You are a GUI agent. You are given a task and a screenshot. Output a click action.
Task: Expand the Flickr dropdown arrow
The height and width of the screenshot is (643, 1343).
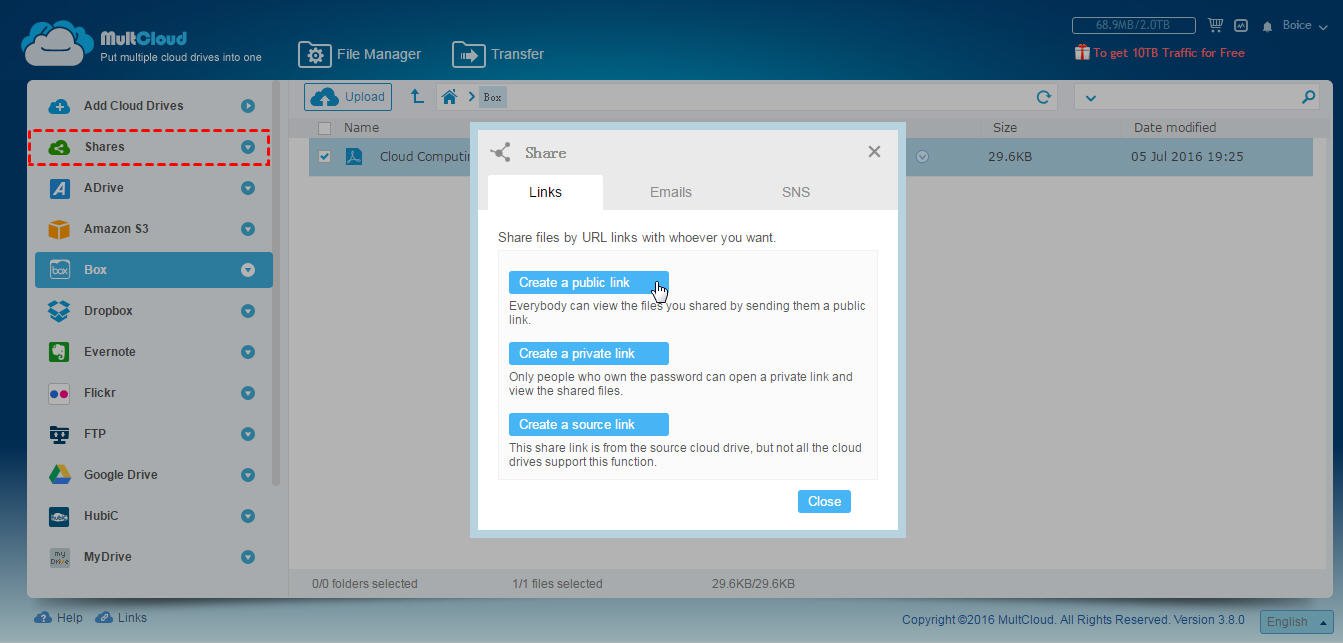(x=247, y=393)
